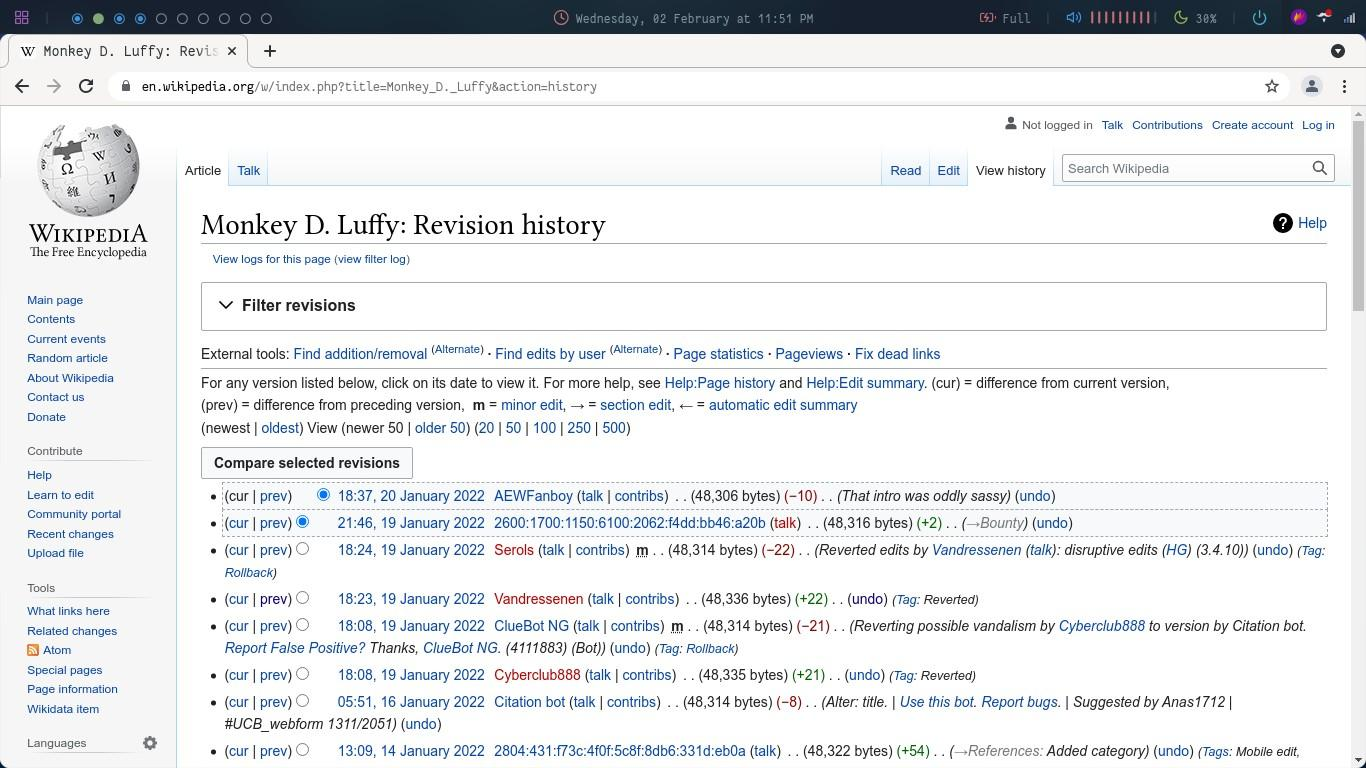Click the purple tray application icon
1366x768 pixels.
click(1299, 18)
